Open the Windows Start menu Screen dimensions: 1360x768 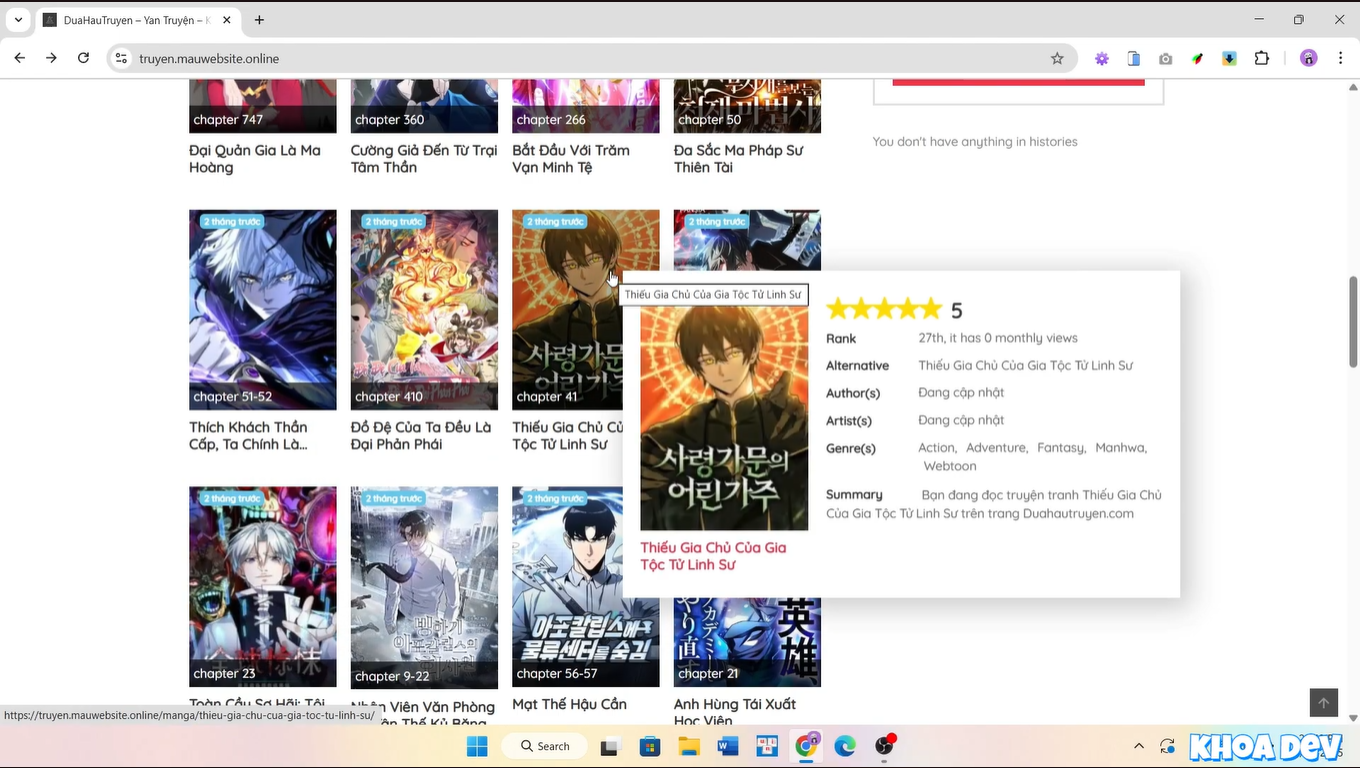(477, 746)
